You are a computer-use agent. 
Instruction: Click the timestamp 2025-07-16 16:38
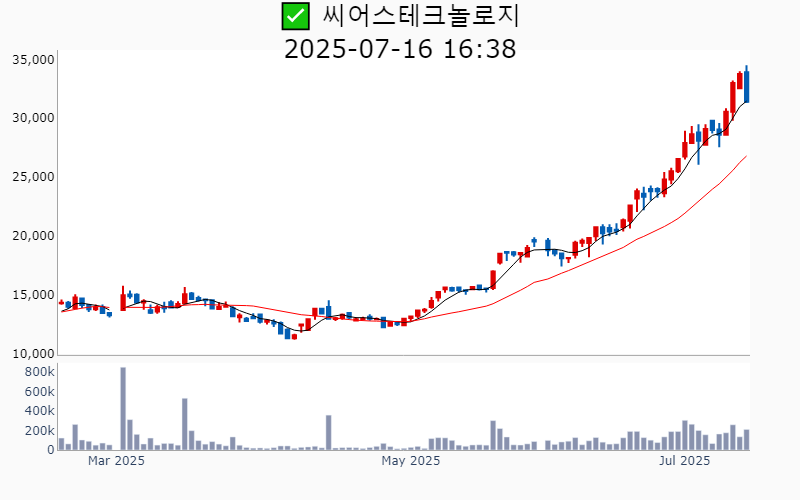point(400,49)
